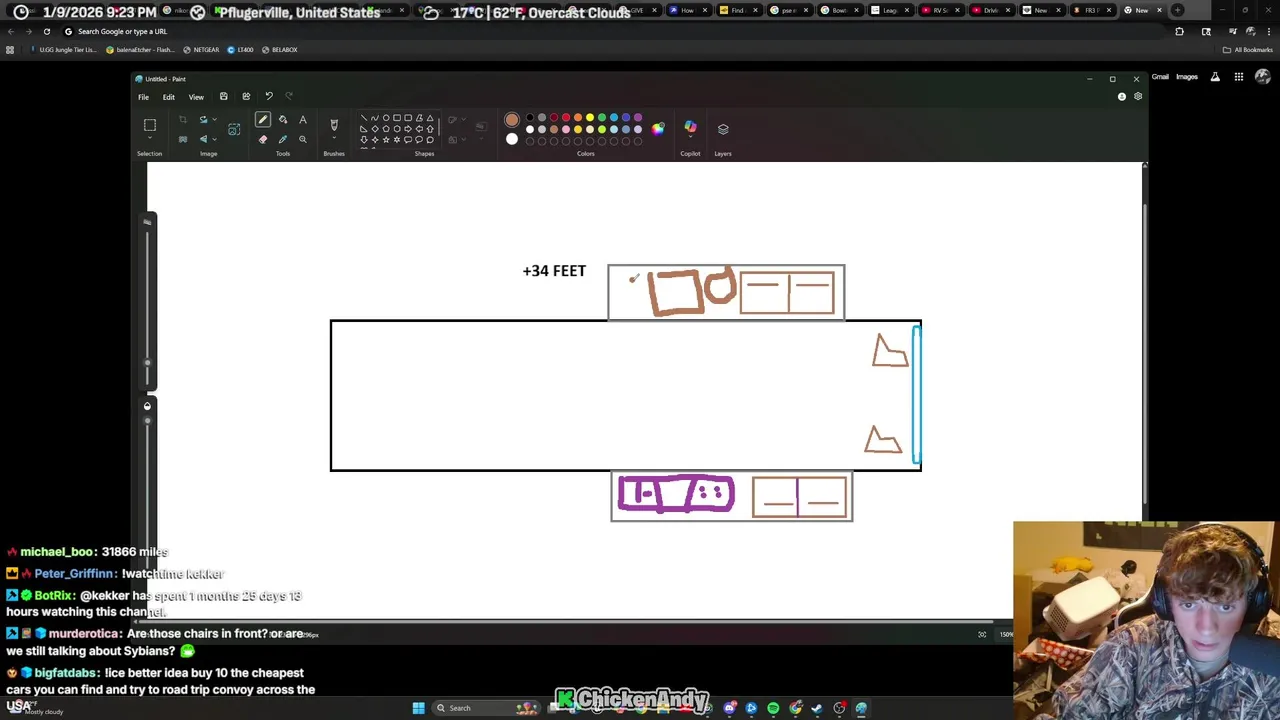Select the Oval shape
Viewport: 1280px width, 720px height.
click(386, 117)
